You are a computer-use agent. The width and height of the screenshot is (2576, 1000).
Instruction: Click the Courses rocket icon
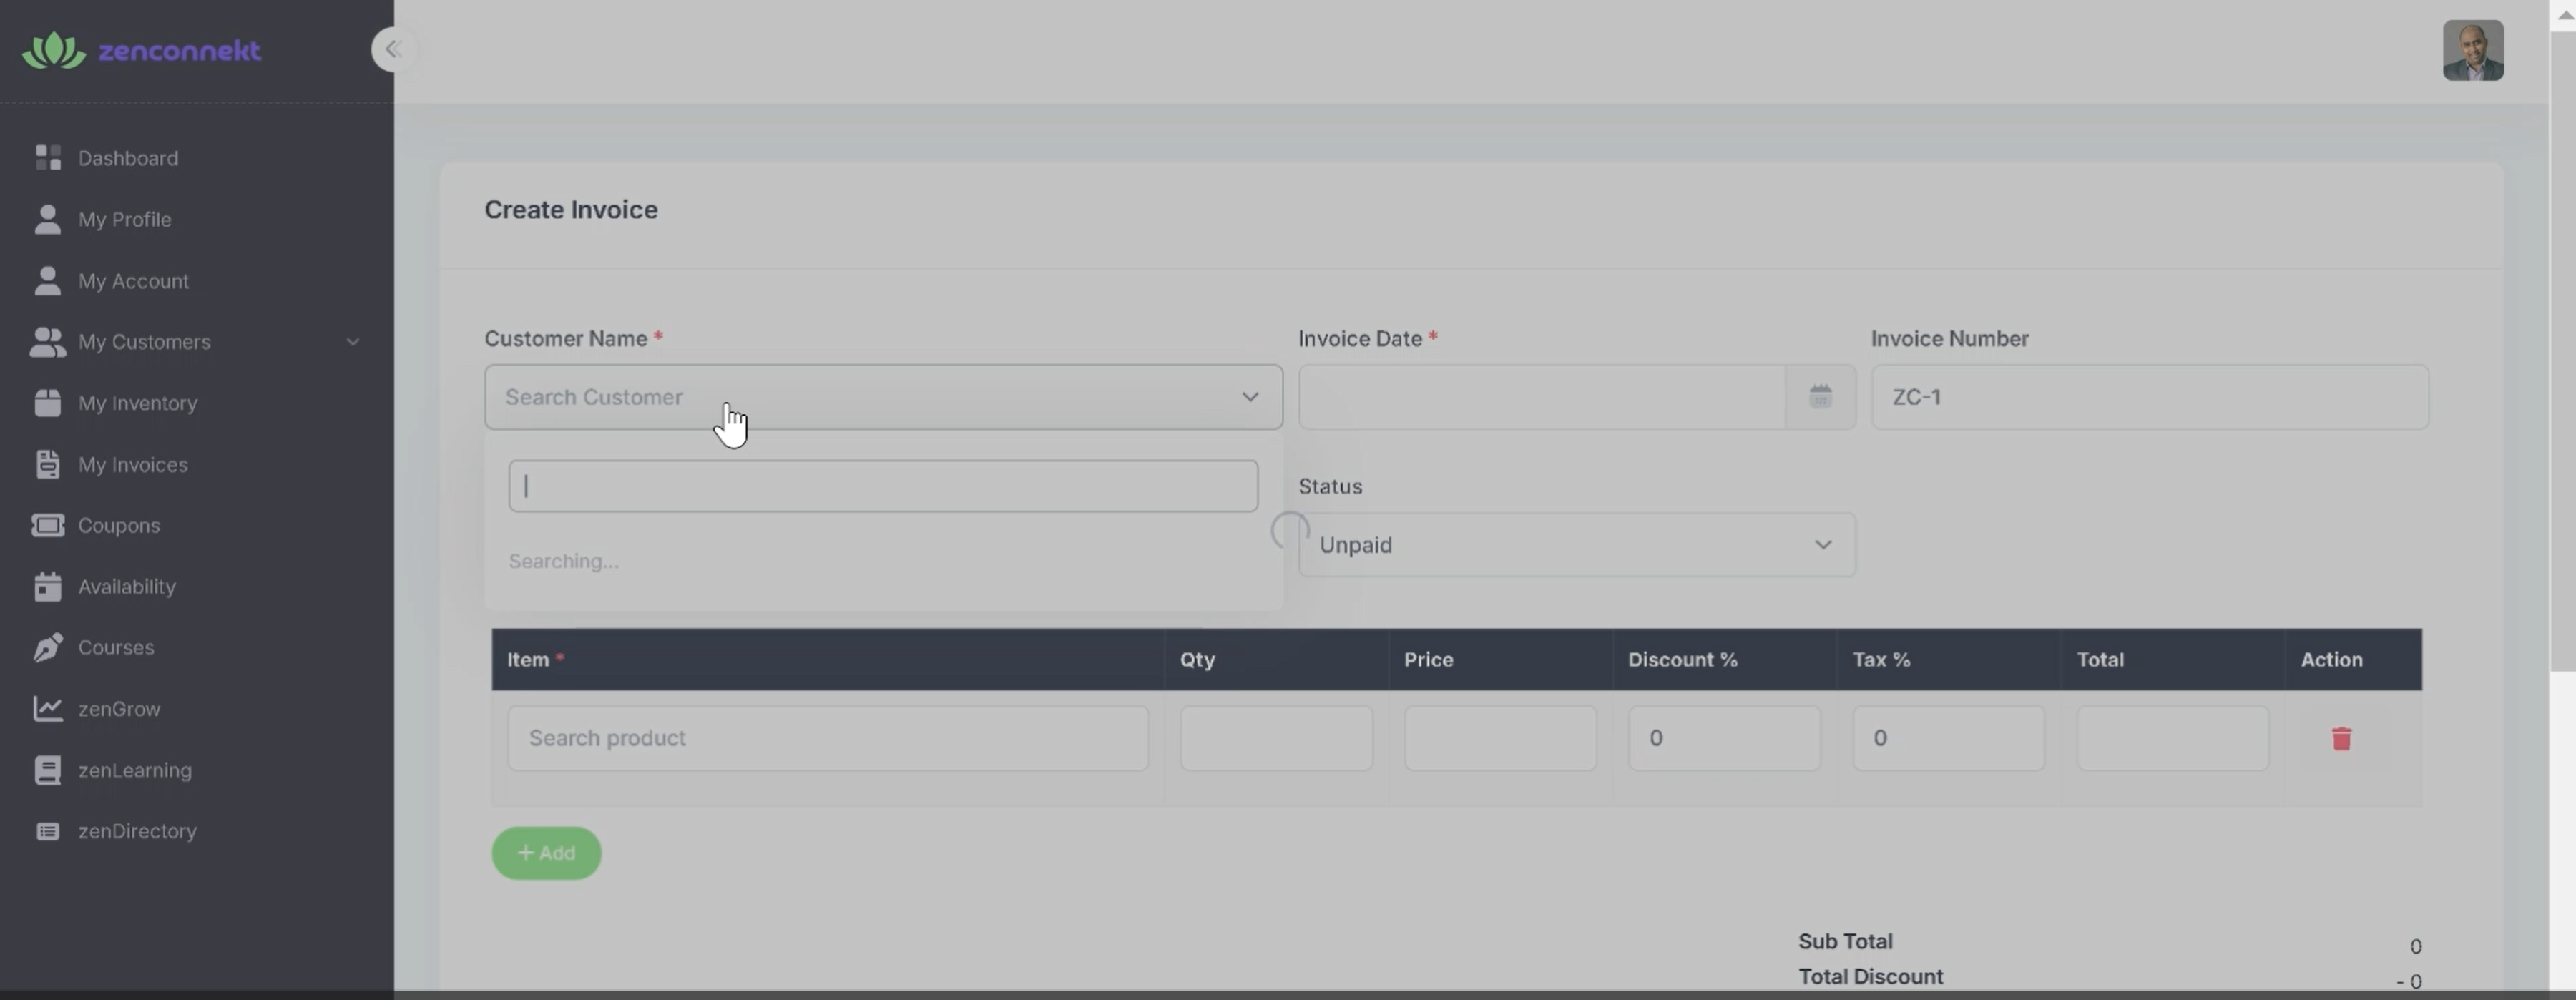point(48,647)
